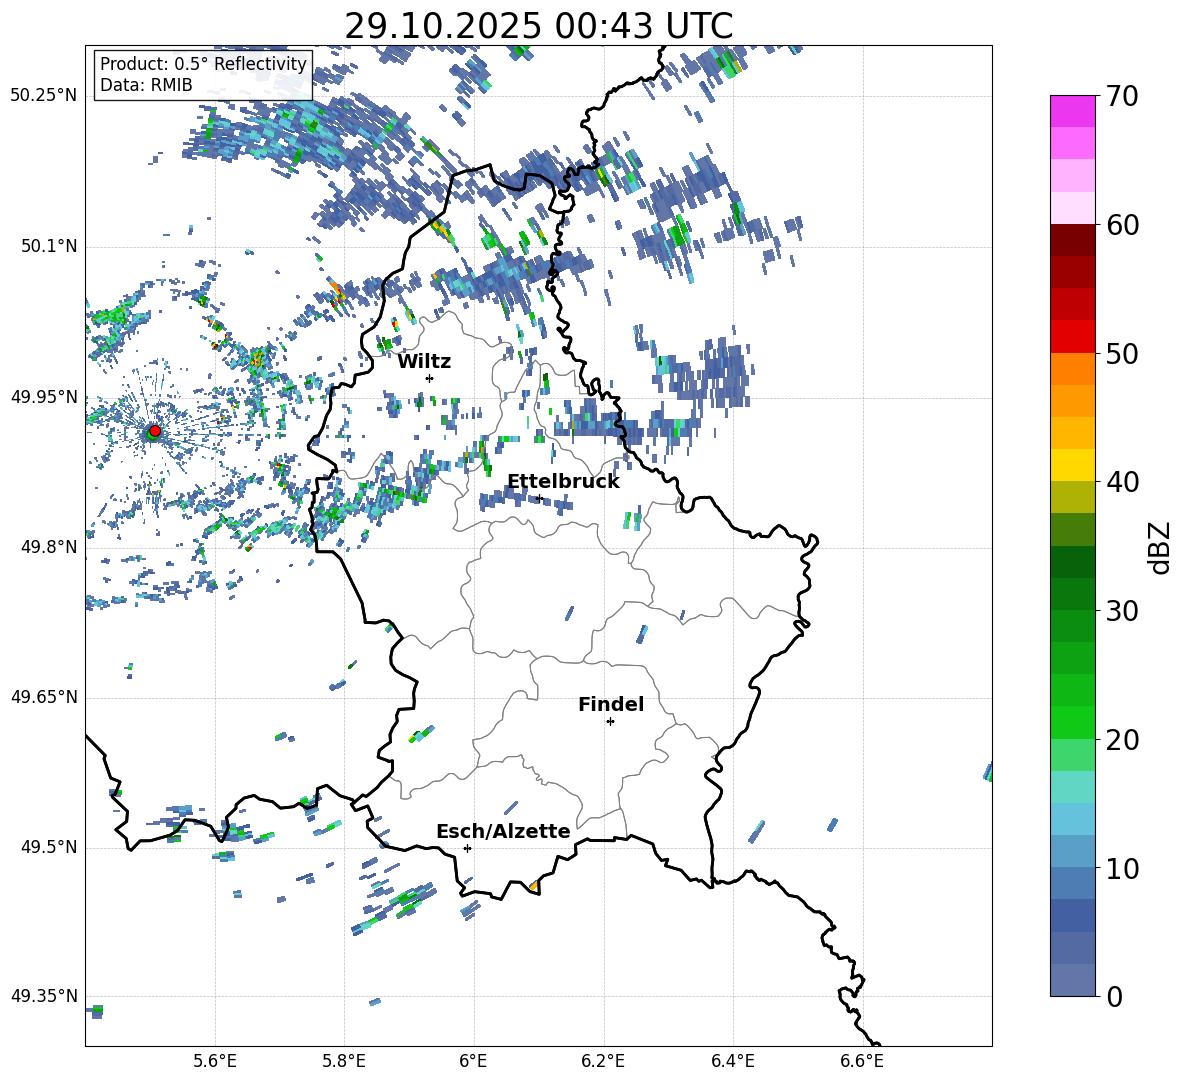Click the red radar location marker
This screenshot has height=1081, width=1184.
(155, 431)
